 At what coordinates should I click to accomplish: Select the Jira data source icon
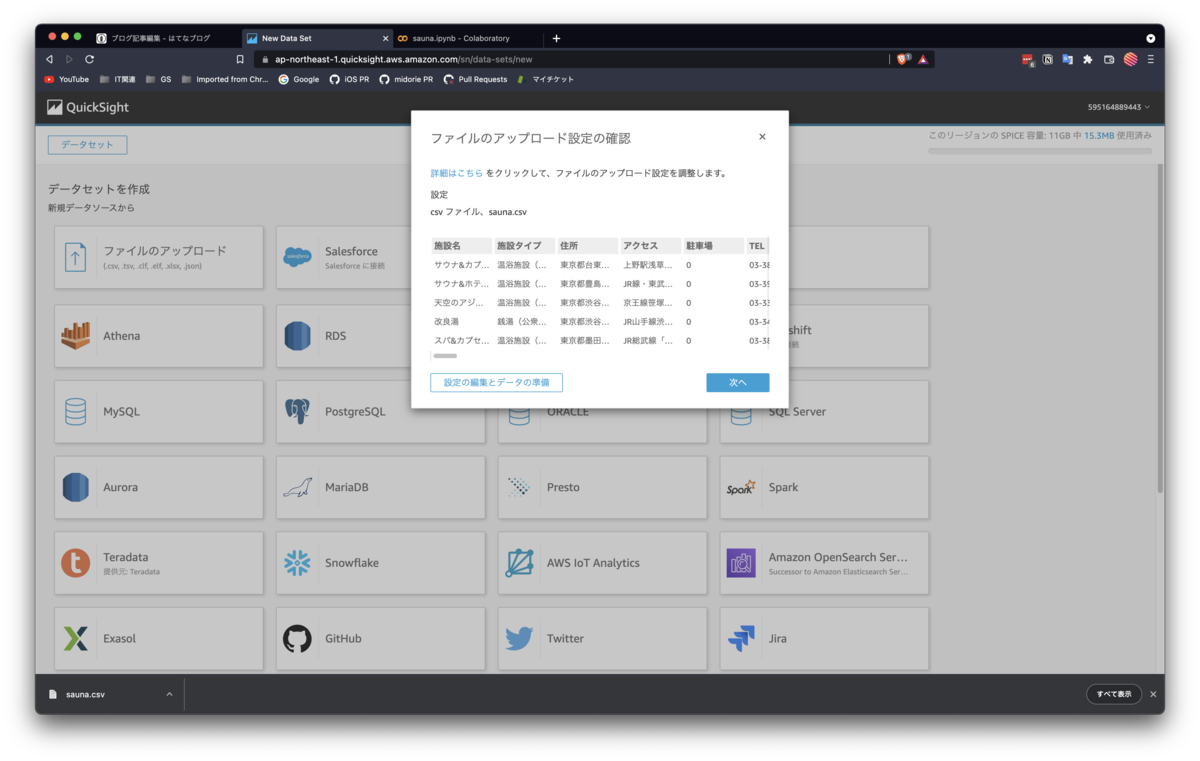coord(741,638)
